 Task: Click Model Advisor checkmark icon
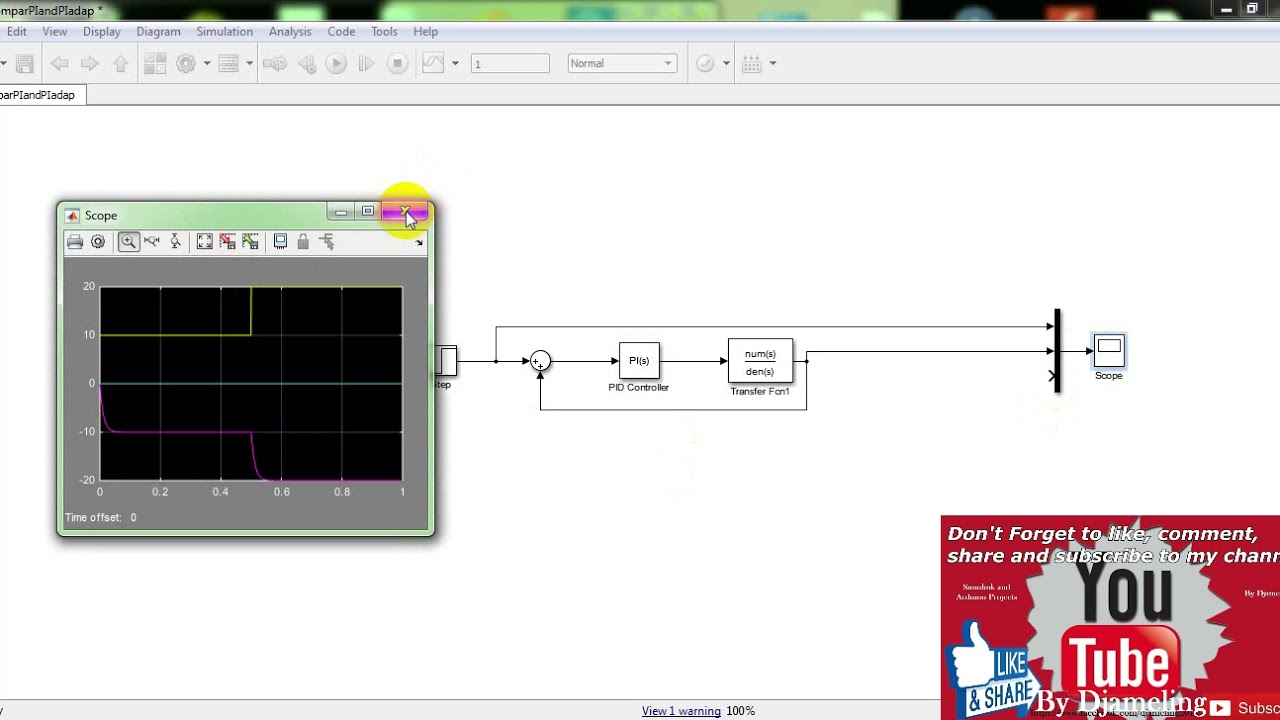pos(705,63)
